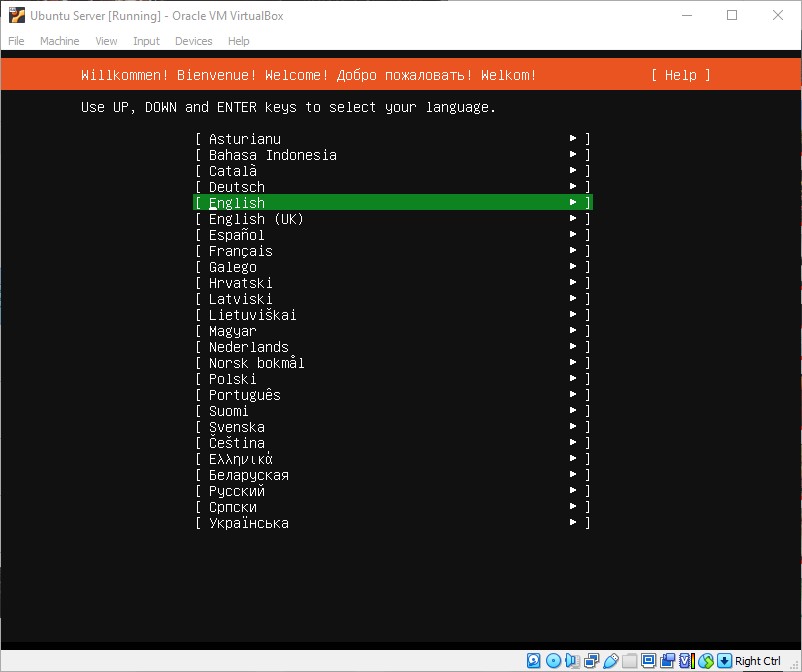Select Català language
This screenshot has width=802, height=672.
pyautogui.click(x=392, y=170)
